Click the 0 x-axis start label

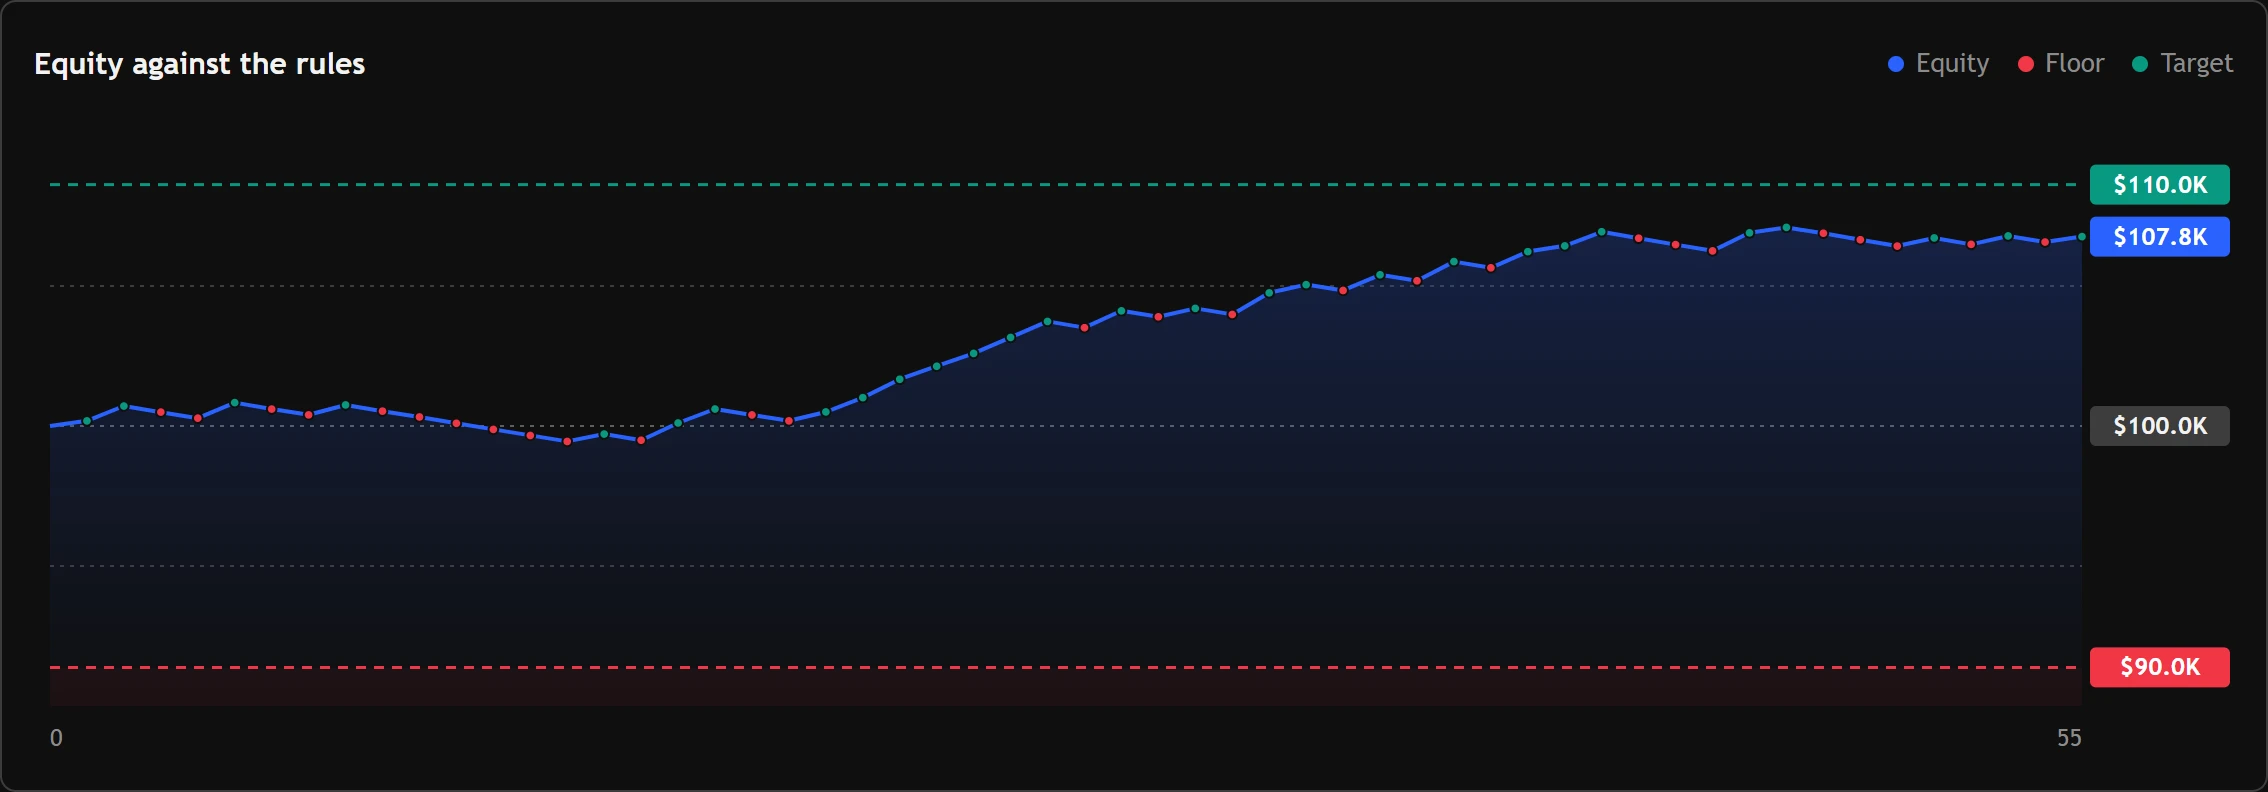coord(56,738)
